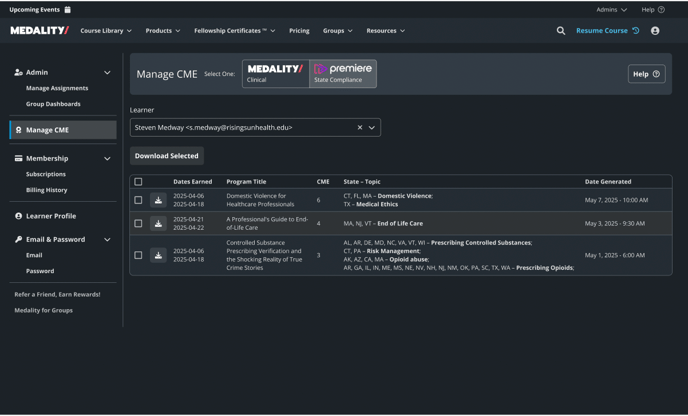Image resolution: width=688 pixels, height=416 pixels.
Task: Open the Course Library dropdown
Action: pos(106,31)
